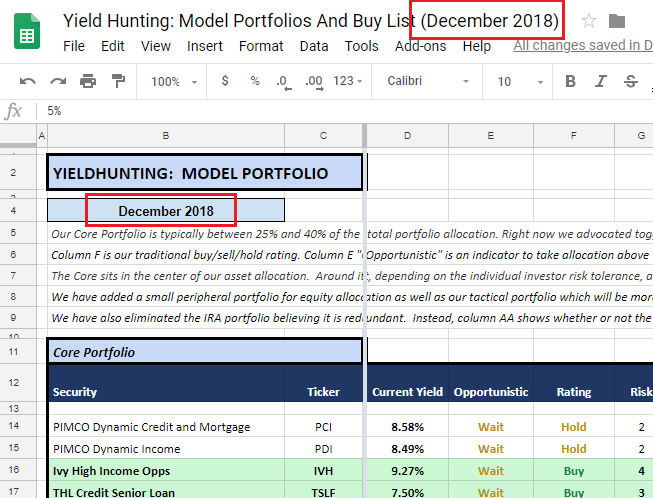Select the 8.49% yield cell
653x498 pixels.
pos(407,448)
